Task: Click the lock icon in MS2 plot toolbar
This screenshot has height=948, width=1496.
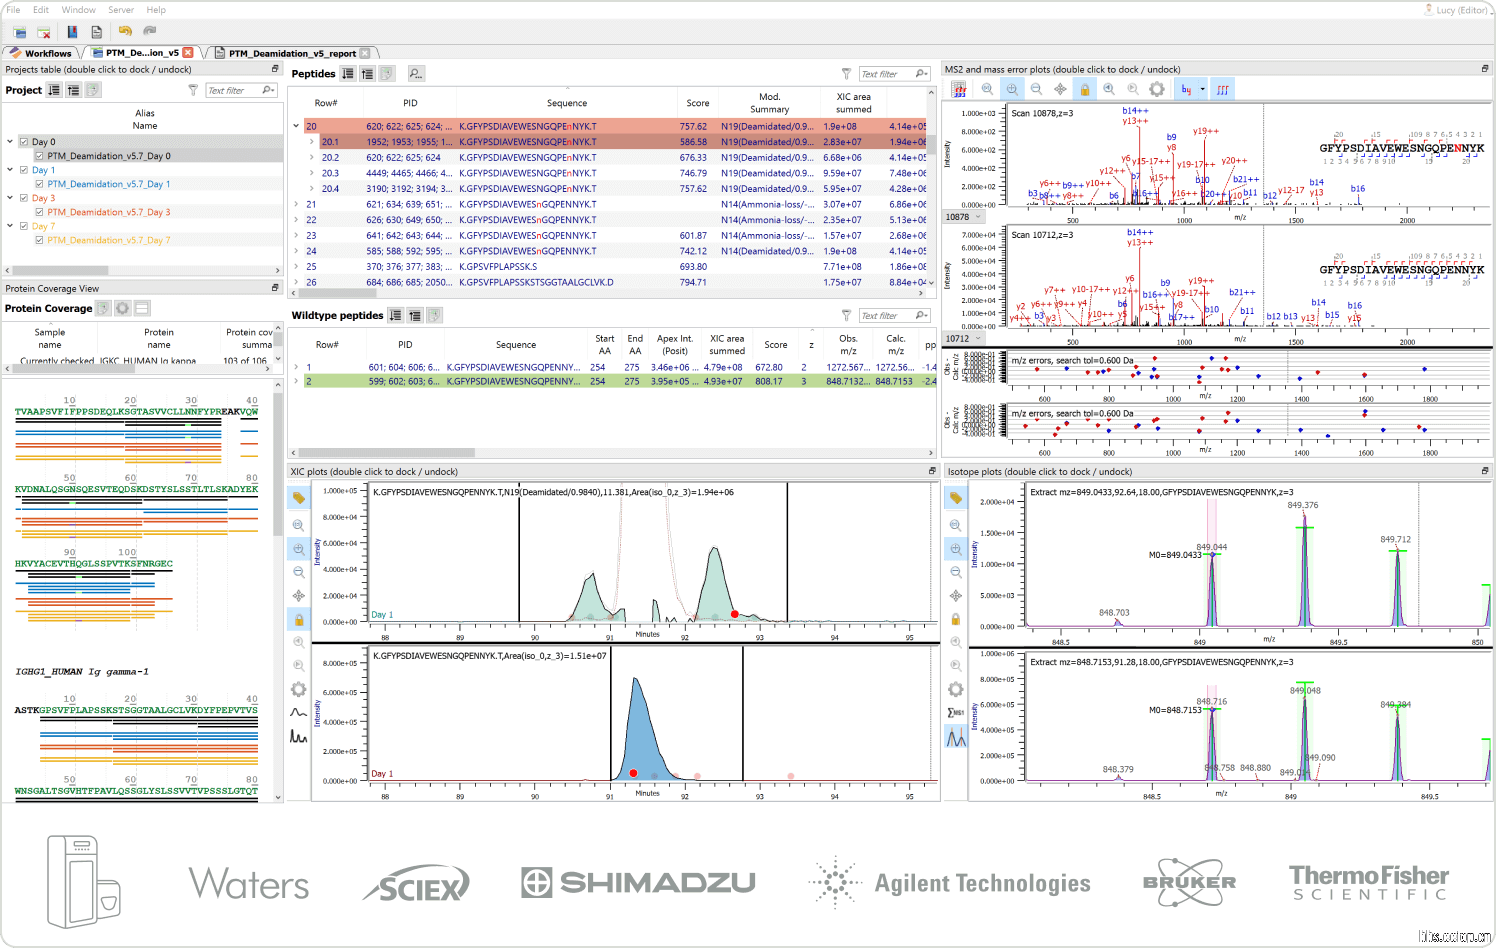Action: point(1084,89)
